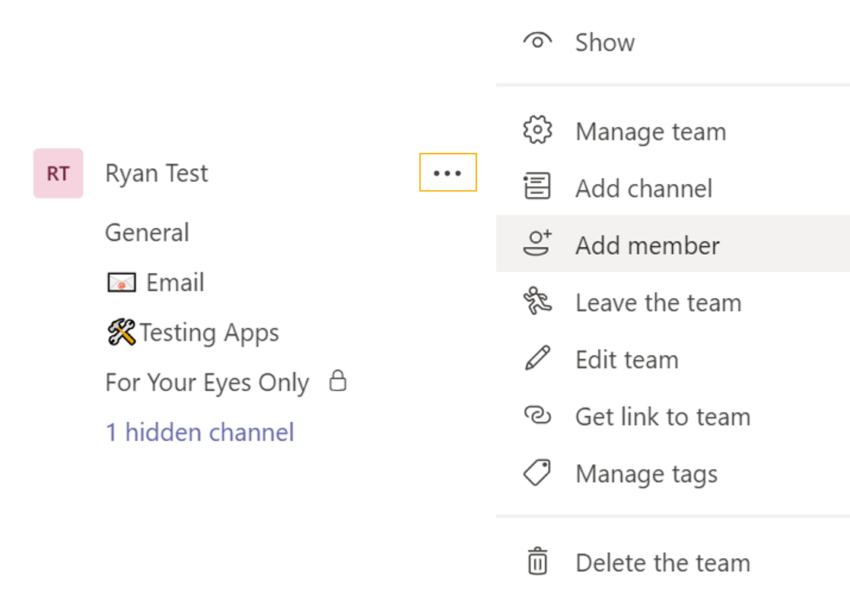Click the Delete the team trash icon
The image size is (850, 600).
[538, 562]
